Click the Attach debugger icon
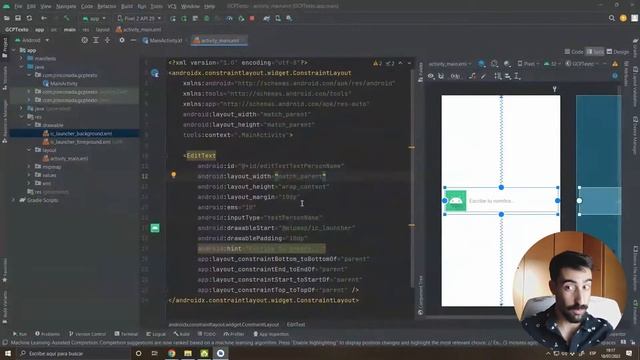Screen dimensions: 640x360 [x=241, y=18]
